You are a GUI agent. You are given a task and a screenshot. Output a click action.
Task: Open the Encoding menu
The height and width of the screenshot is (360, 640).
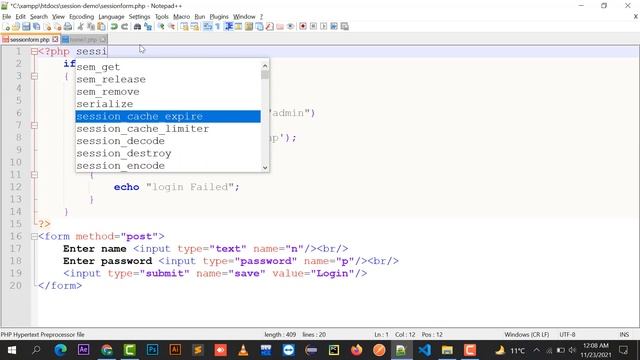[x=81, y=17]
